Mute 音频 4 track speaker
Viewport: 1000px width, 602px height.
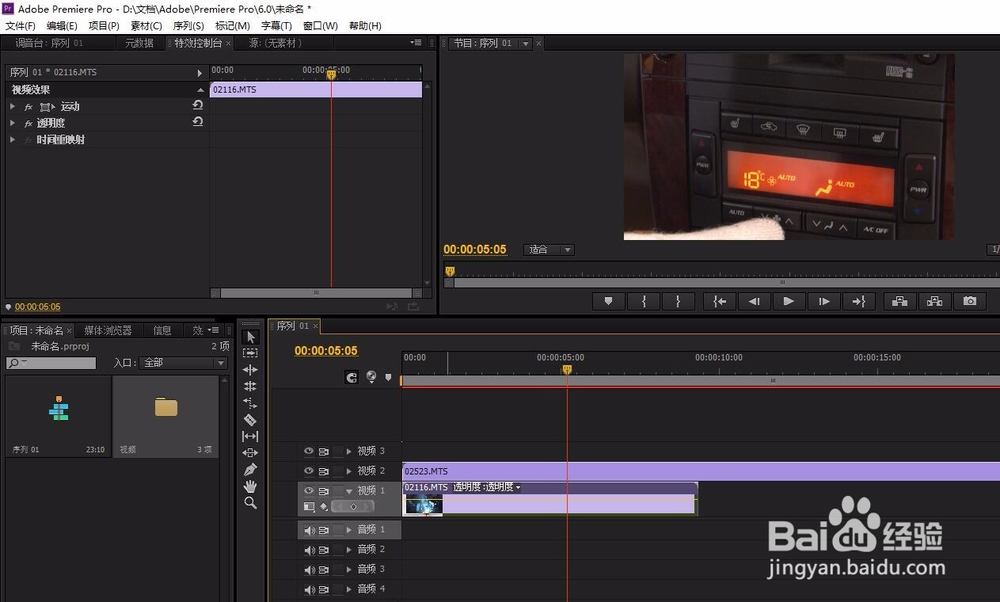point(309,589)
